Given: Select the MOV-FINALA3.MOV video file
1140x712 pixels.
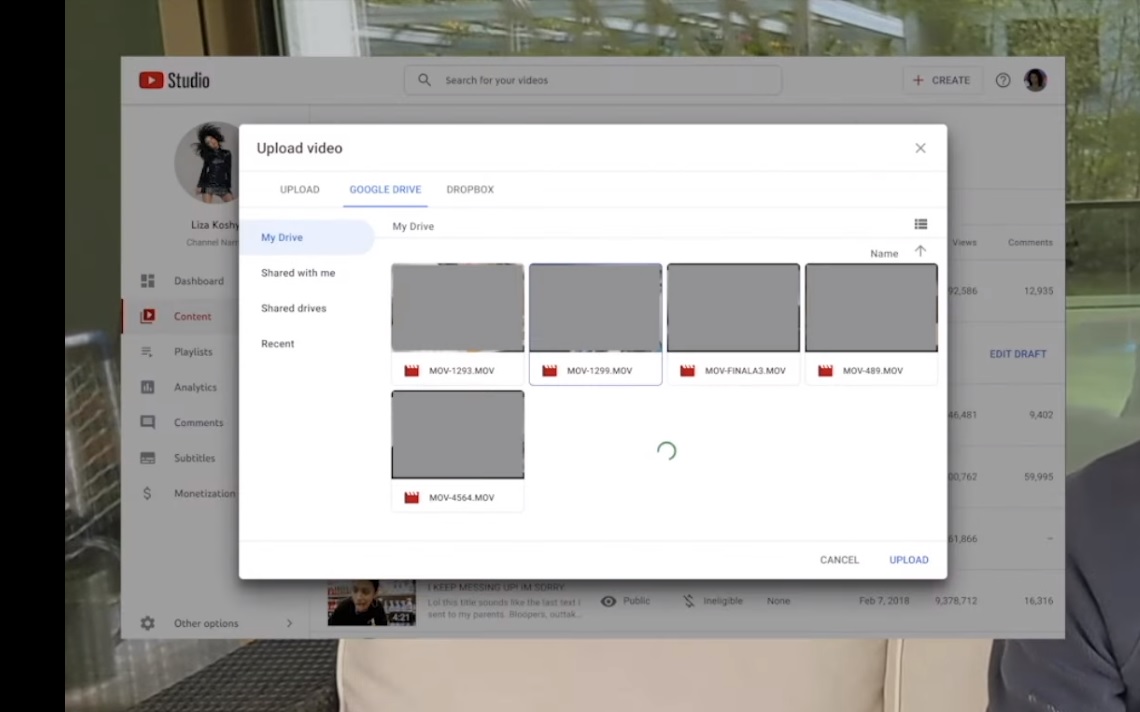Looking at the screenshot, I should [733, 308].
